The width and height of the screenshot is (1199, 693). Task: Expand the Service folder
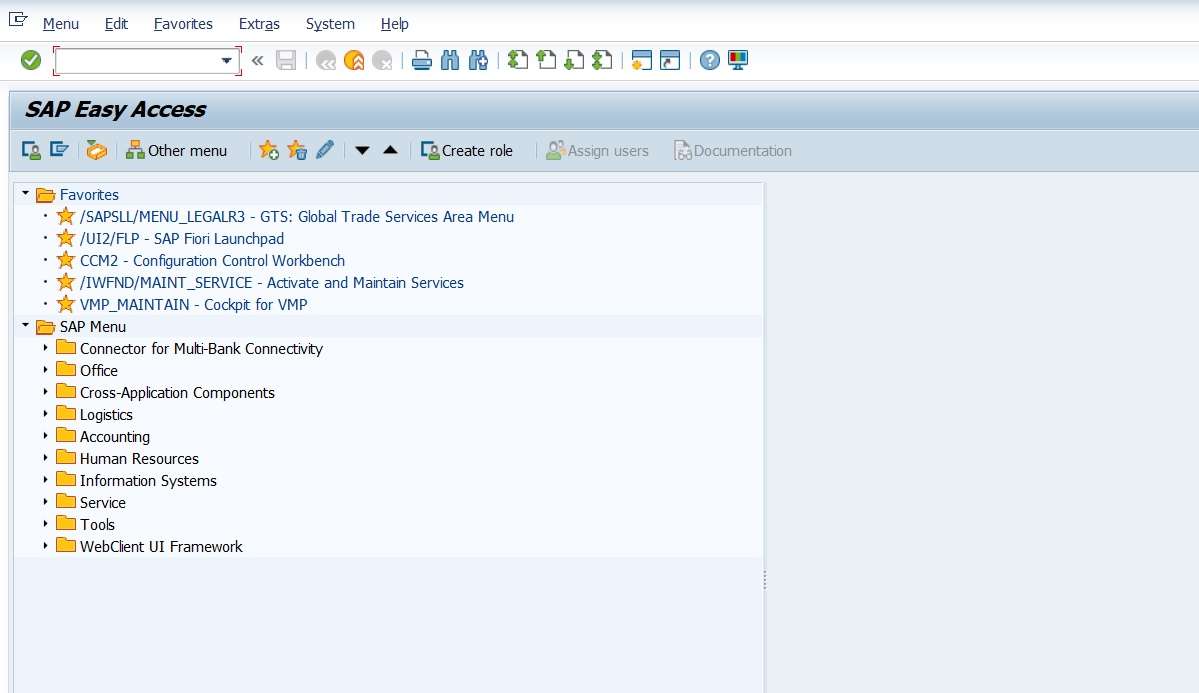(45, 502)
